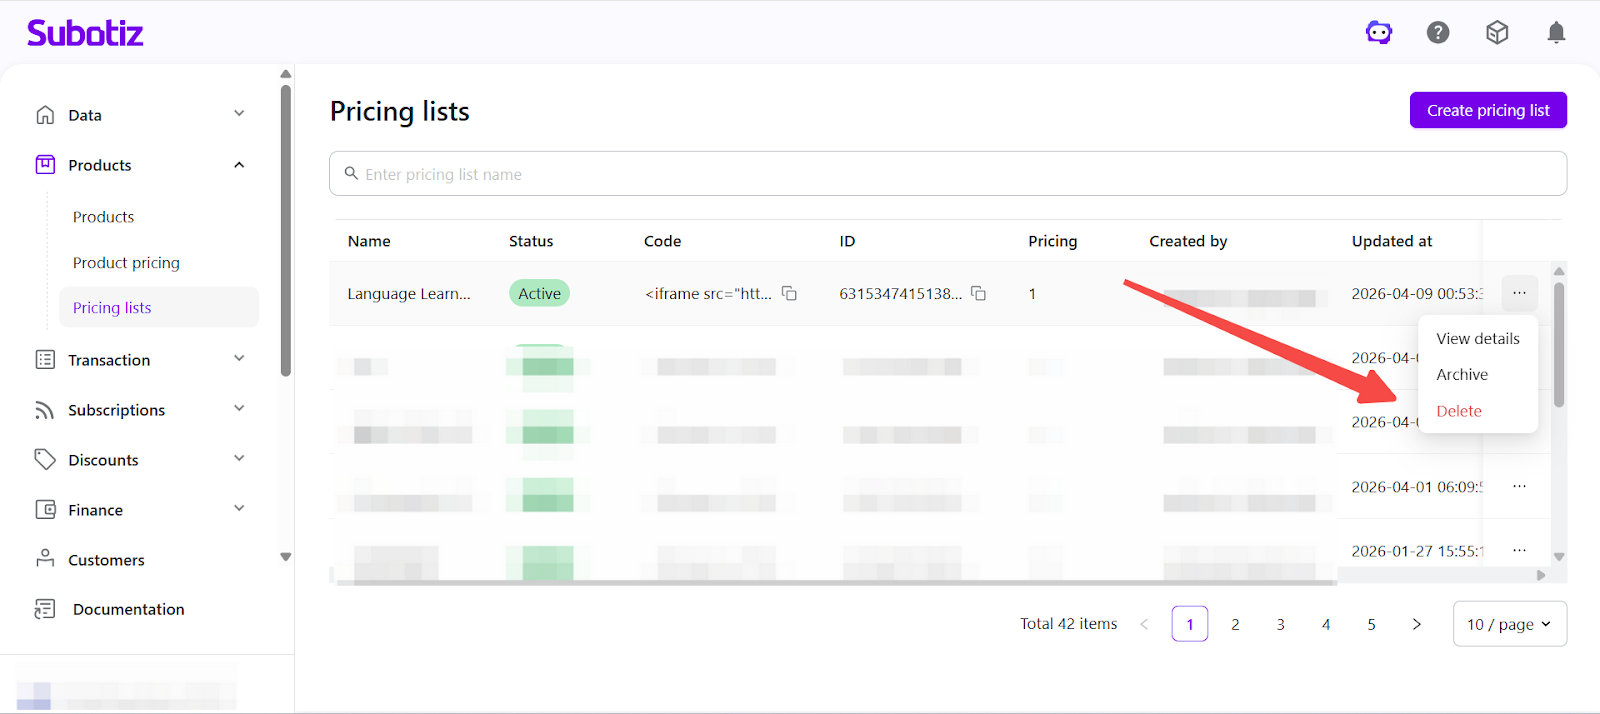This screenshot has height=714, width=1600.
Task: Go to page 2 of pricing lists
Action: tap(1235, 624)
